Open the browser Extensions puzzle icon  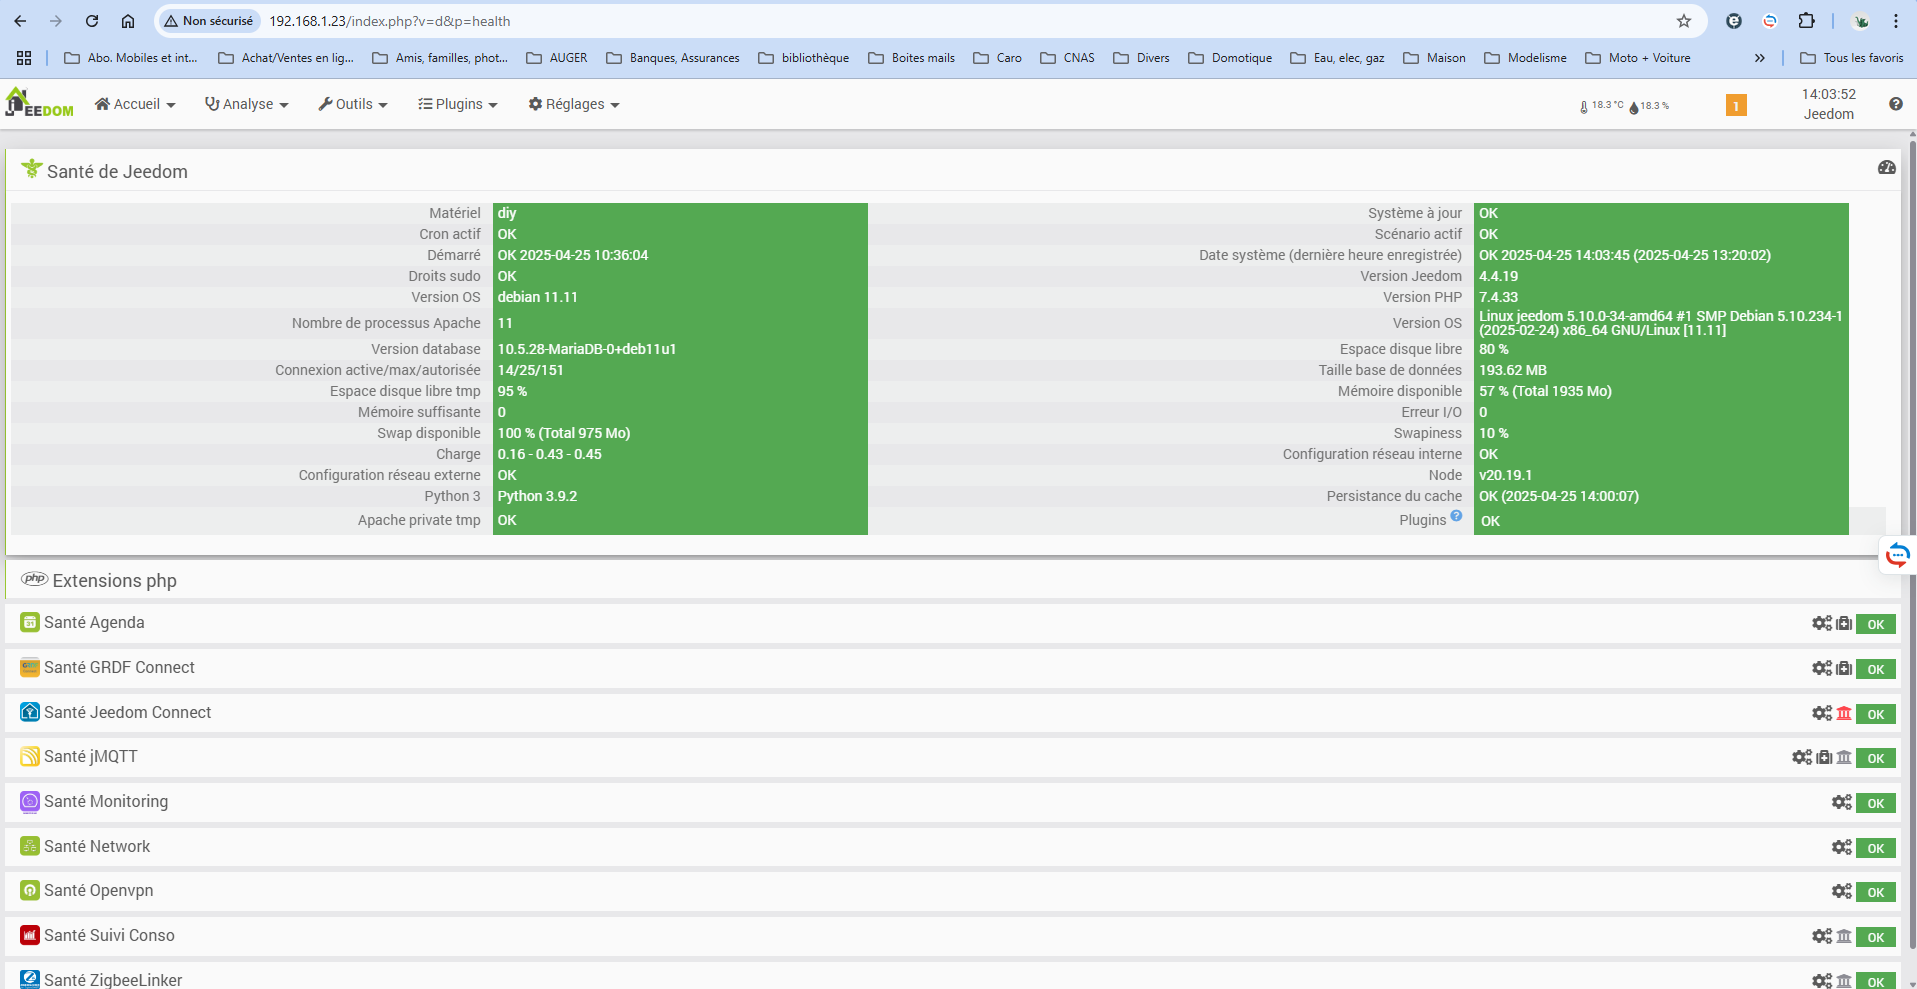[1806, 21]
